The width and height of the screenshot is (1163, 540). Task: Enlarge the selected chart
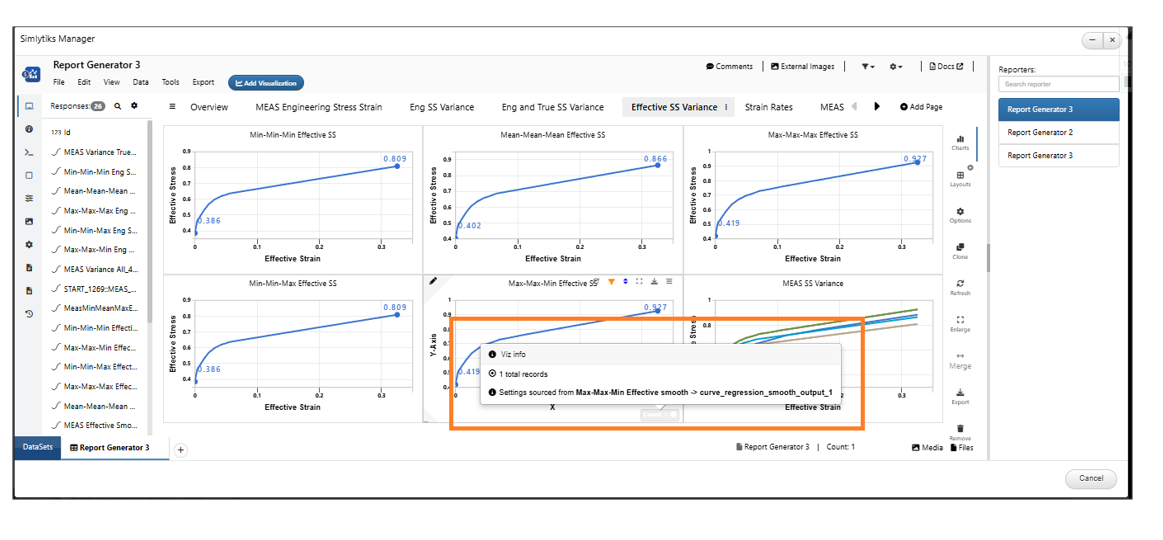[x=960, y=322]
